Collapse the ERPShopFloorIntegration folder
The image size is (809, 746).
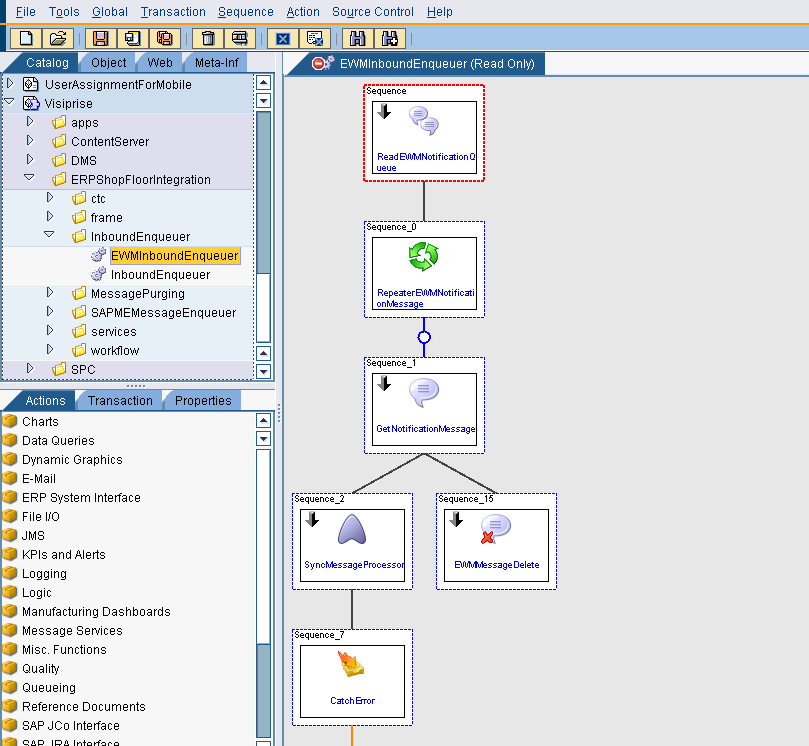tap(29, 179)
